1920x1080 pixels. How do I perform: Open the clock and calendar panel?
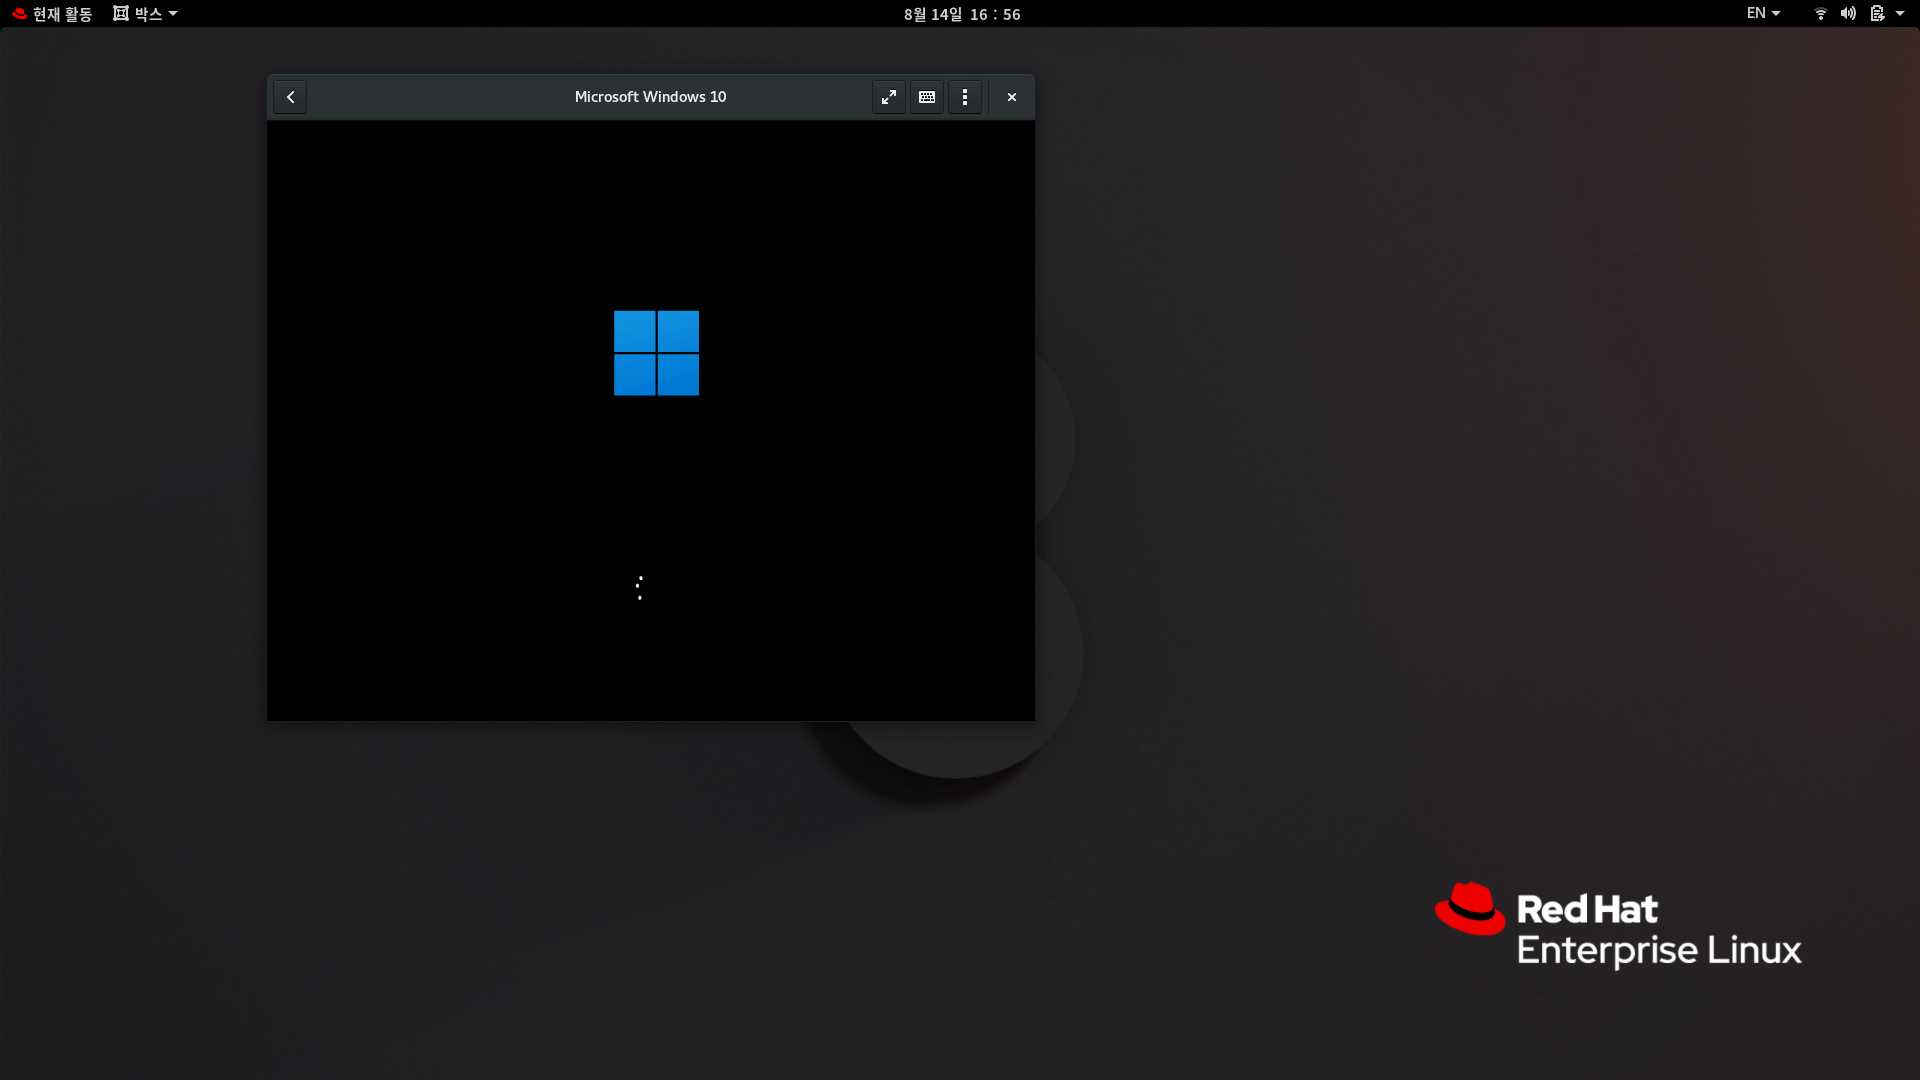click(962, 14)
